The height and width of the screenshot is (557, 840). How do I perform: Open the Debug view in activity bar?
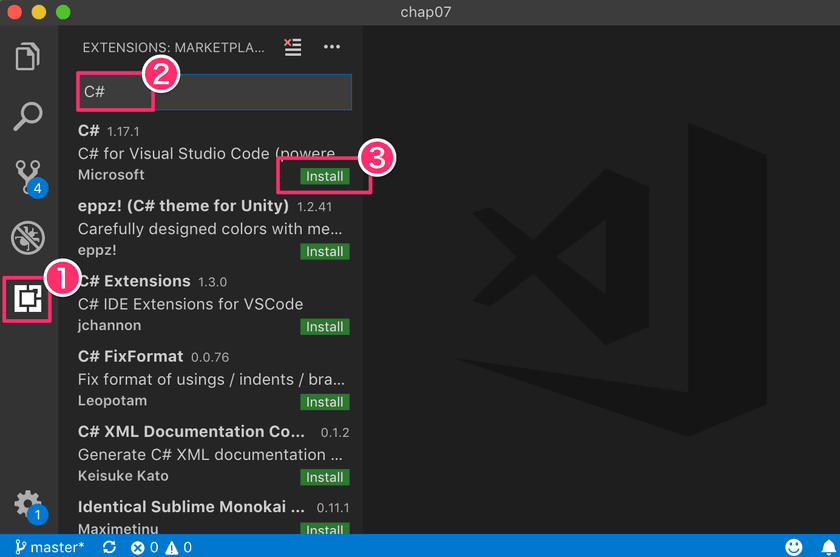point(28,238)
